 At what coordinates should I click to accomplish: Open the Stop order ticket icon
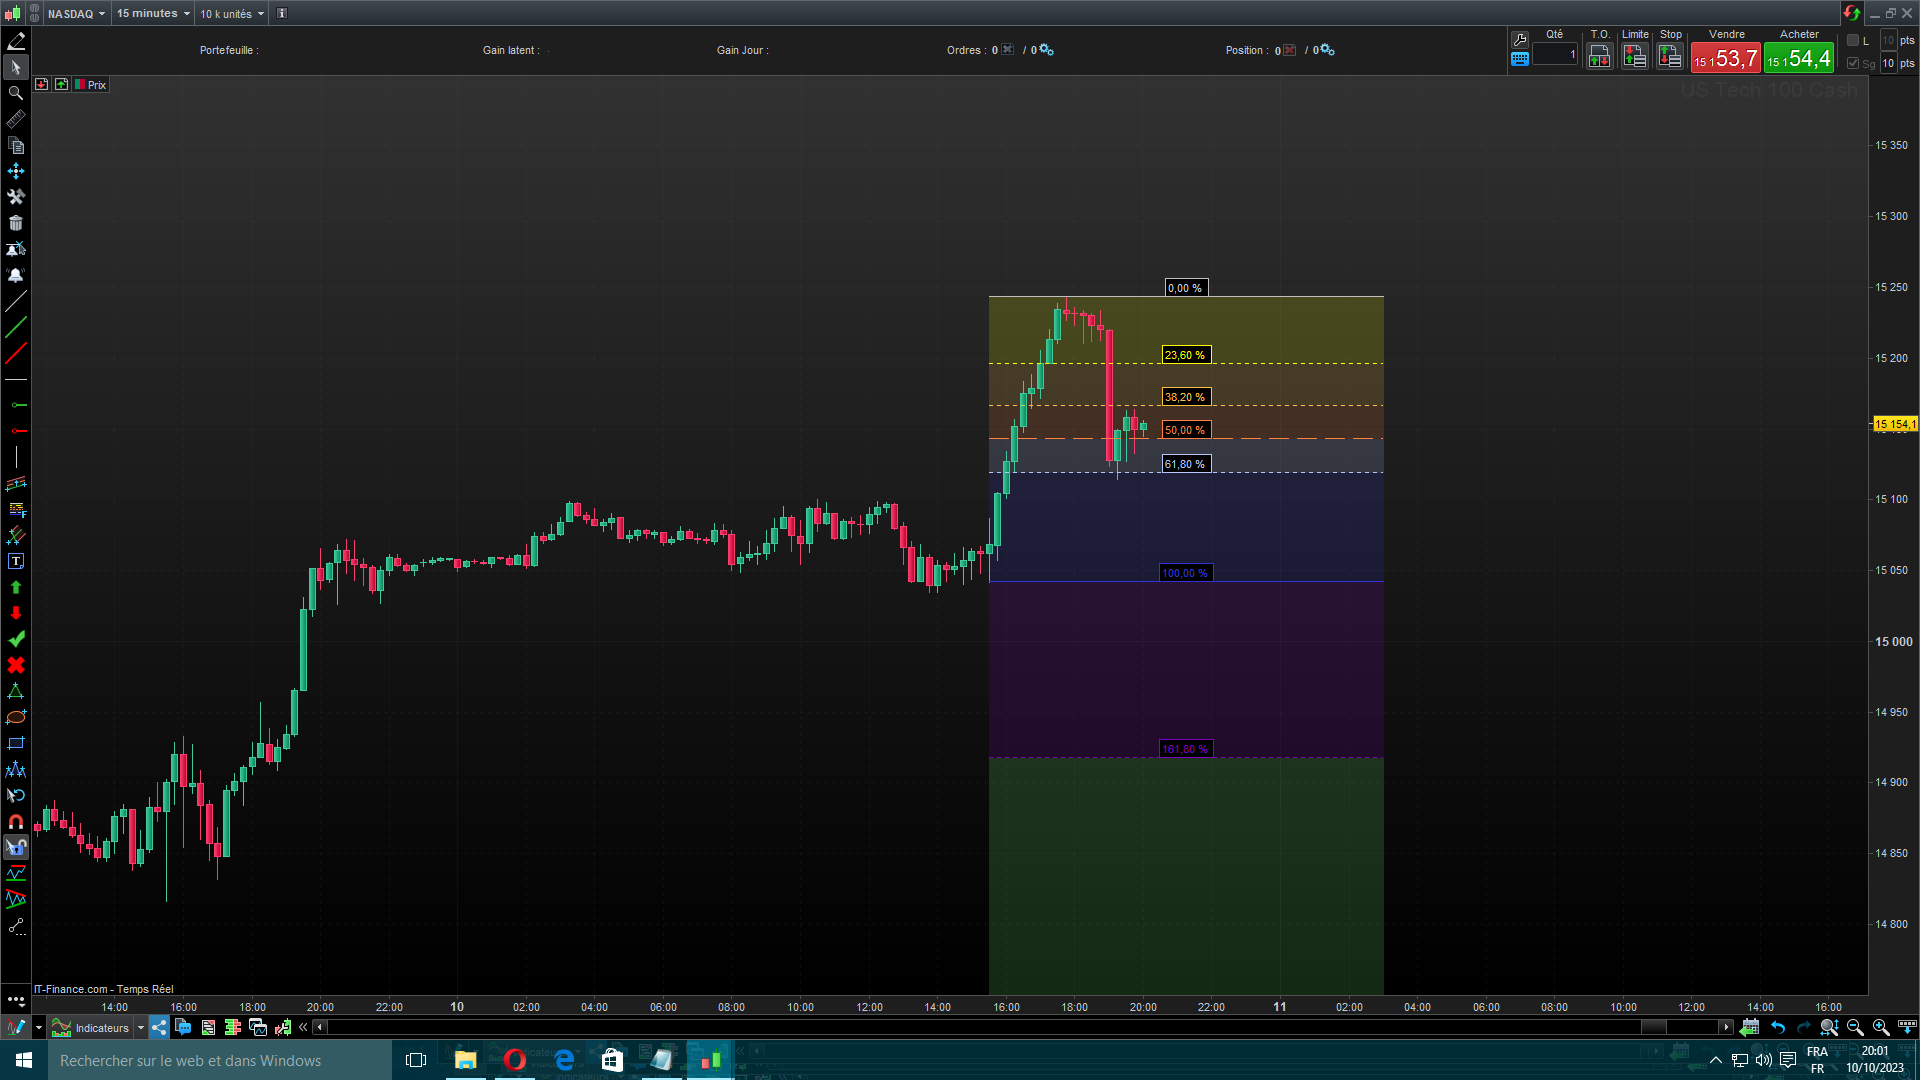[1669, 57]
